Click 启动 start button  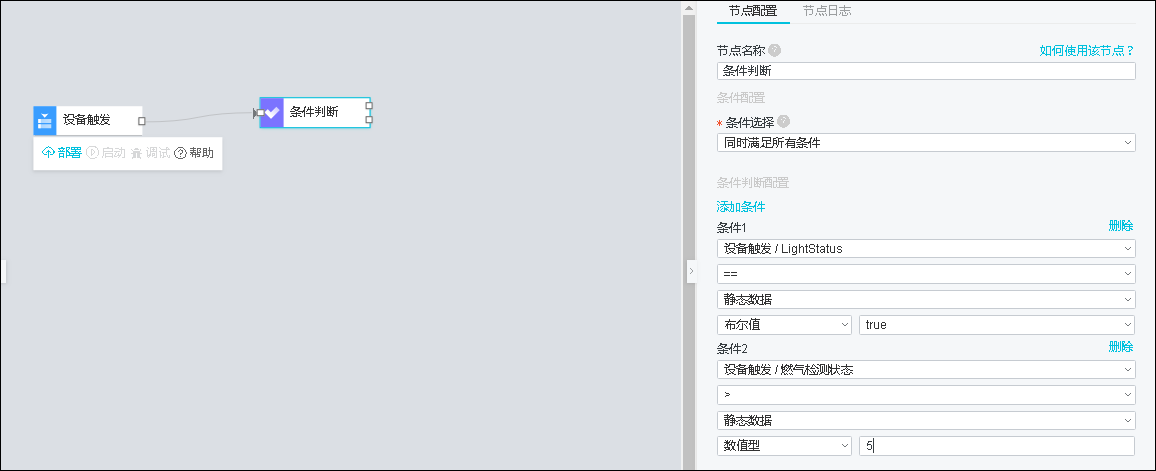click(x=105, y=153)
